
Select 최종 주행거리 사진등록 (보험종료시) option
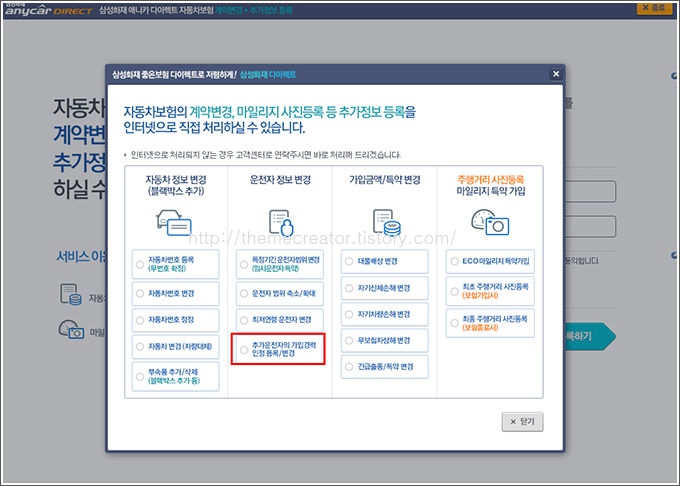click(x=490, y=323)
